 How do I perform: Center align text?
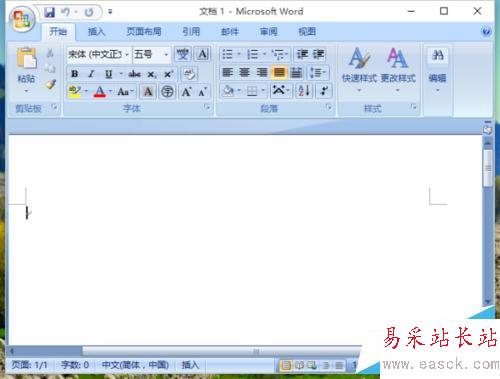click(245, 72)
